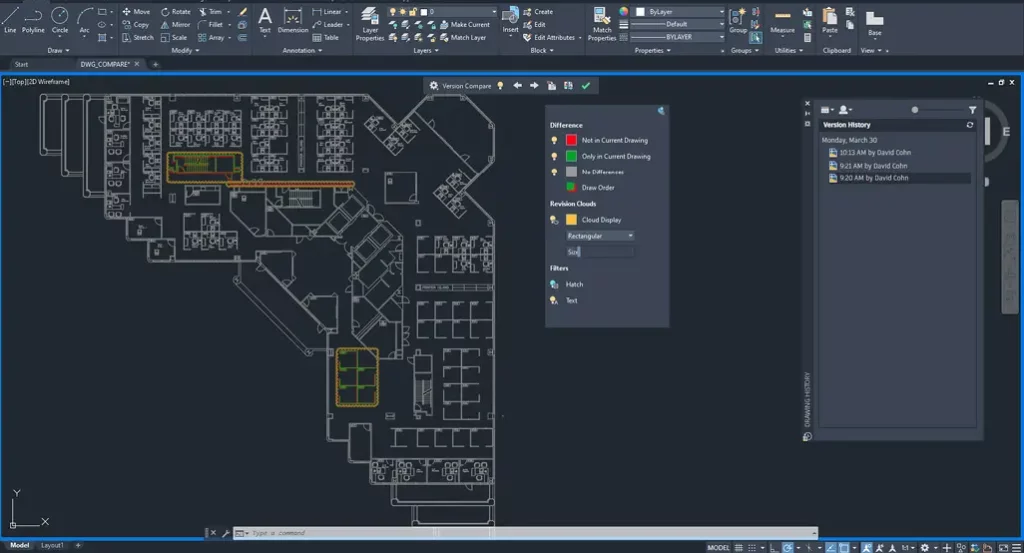Click the Group tool
Screen dimensions: 1024x553
(x=738, y=20)
